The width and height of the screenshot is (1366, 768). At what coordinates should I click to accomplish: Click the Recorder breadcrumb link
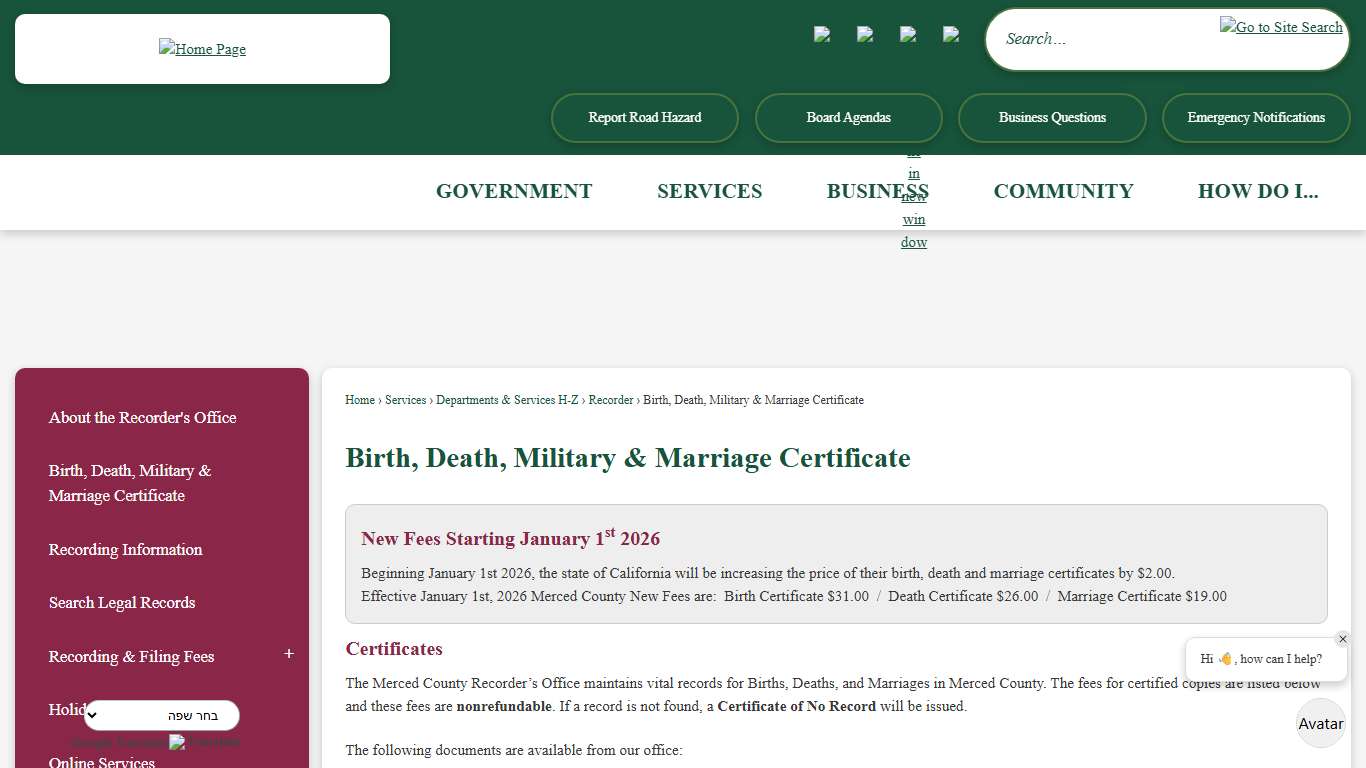[x=611, y=400]
